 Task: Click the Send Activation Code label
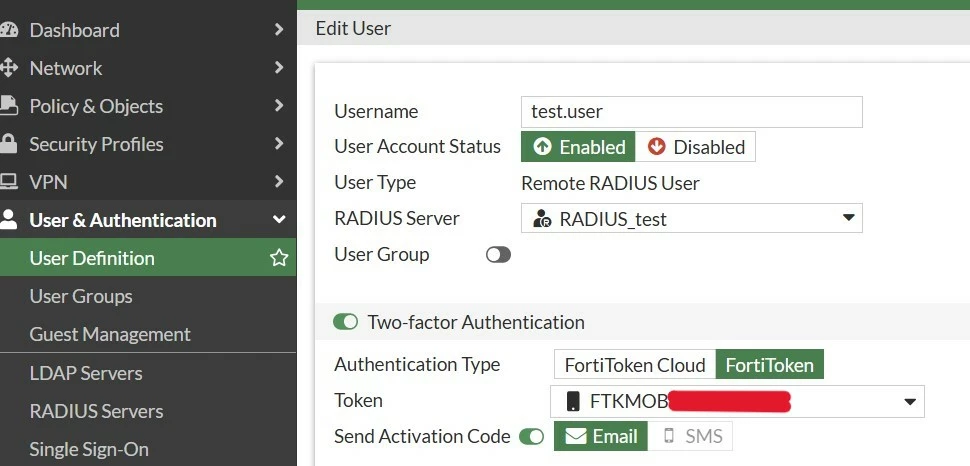coord(423,436)
